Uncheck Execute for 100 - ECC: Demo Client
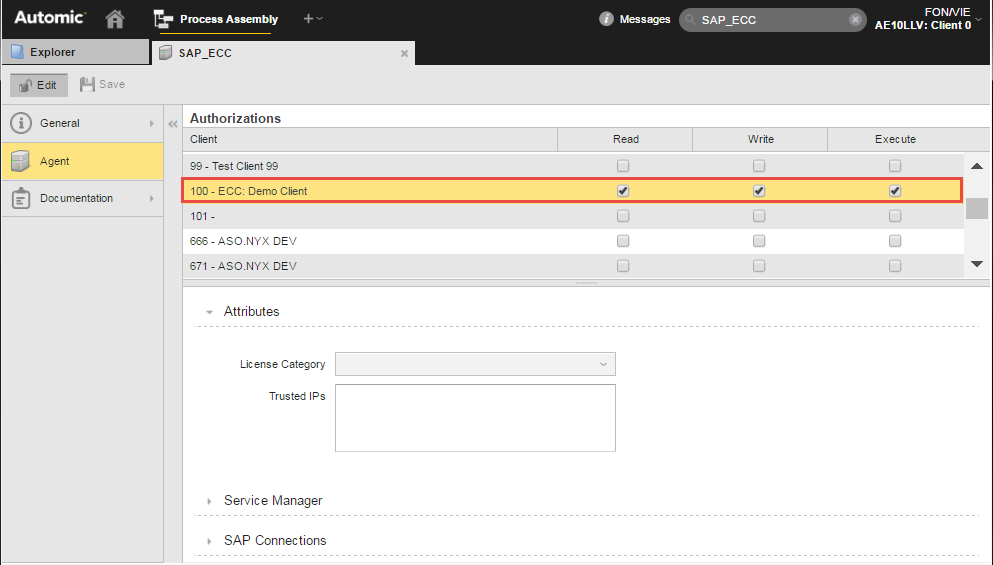The image size is (993, 565). click(895, 191)
